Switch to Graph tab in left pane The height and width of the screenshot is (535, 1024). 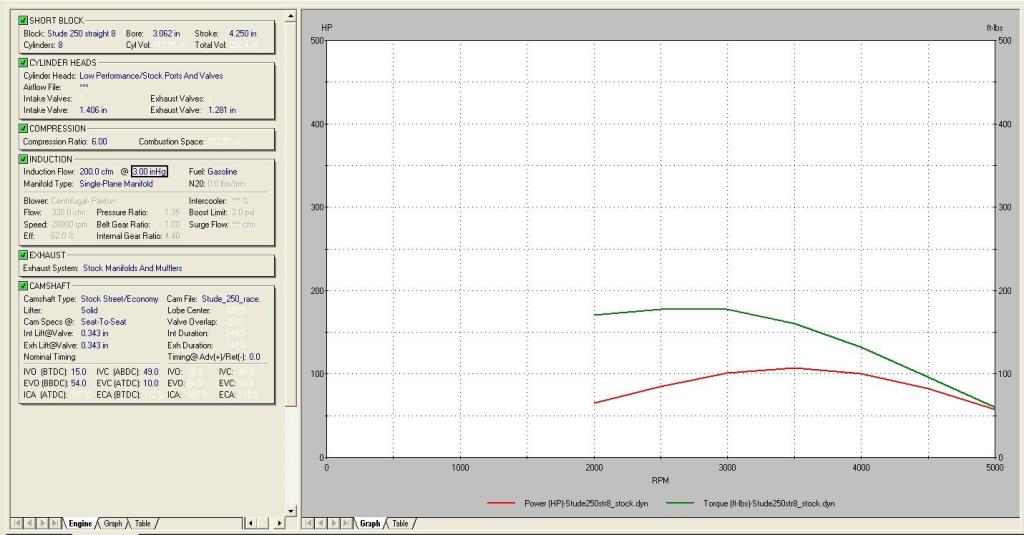(112, 523)
